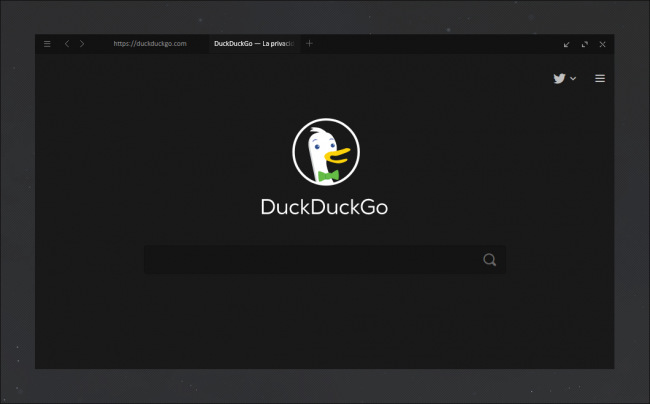Go back with the left arrow button

pyautogui.click(x=67, y=44)
